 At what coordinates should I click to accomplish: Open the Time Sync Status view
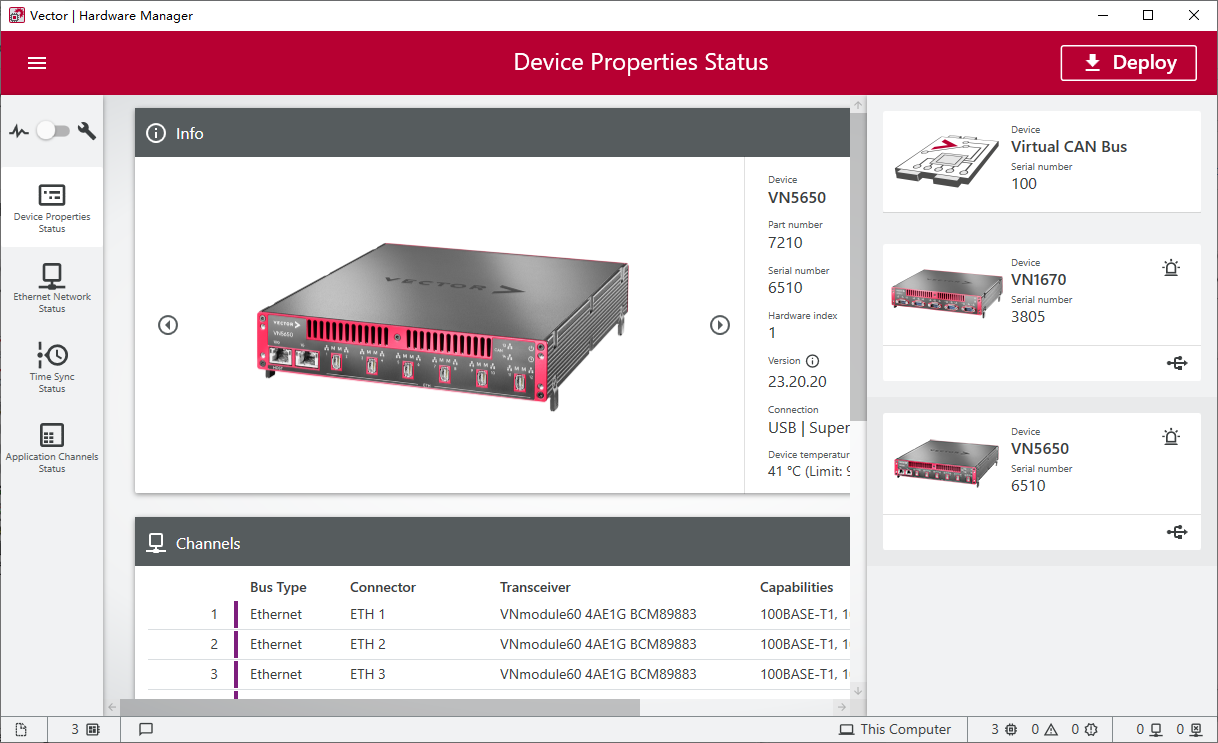click(x=52, y=366)
